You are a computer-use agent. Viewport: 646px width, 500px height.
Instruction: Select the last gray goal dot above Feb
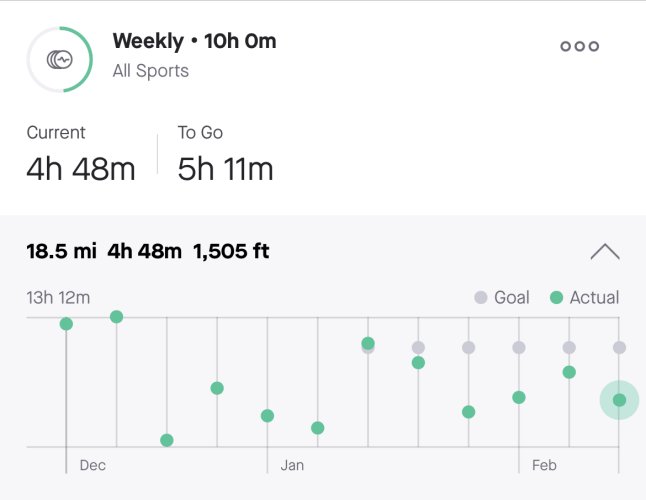(x=619, y=348)
